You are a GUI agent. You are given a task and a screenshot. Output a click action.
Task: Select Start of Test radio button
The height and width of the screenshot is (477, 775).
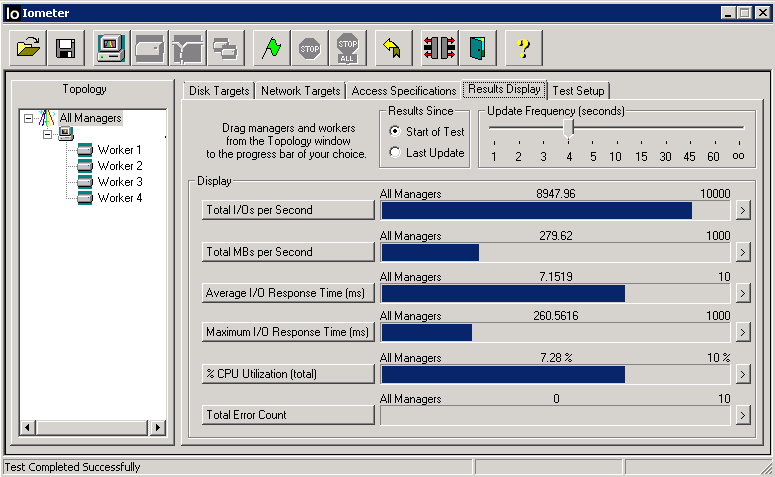394,131
